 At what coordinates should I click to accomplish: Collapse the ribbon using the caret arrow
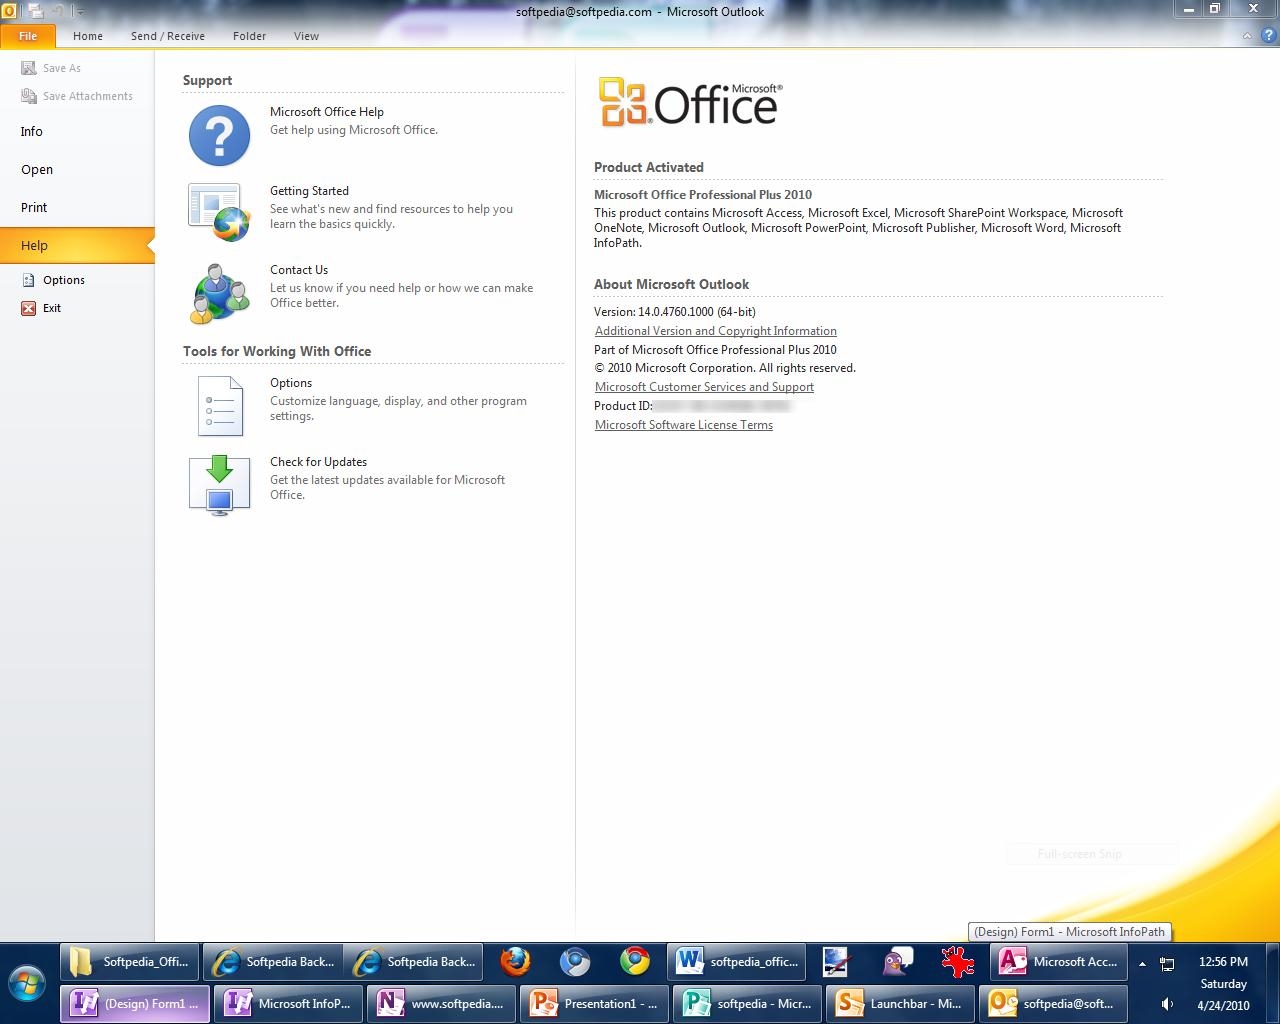[x=1246, y=36]
